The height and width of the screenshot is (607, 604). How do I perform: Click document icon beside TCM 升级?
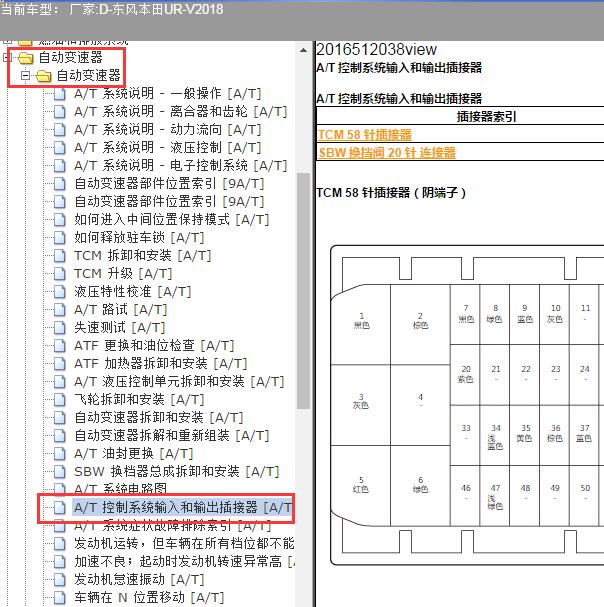tap(59, 274)
